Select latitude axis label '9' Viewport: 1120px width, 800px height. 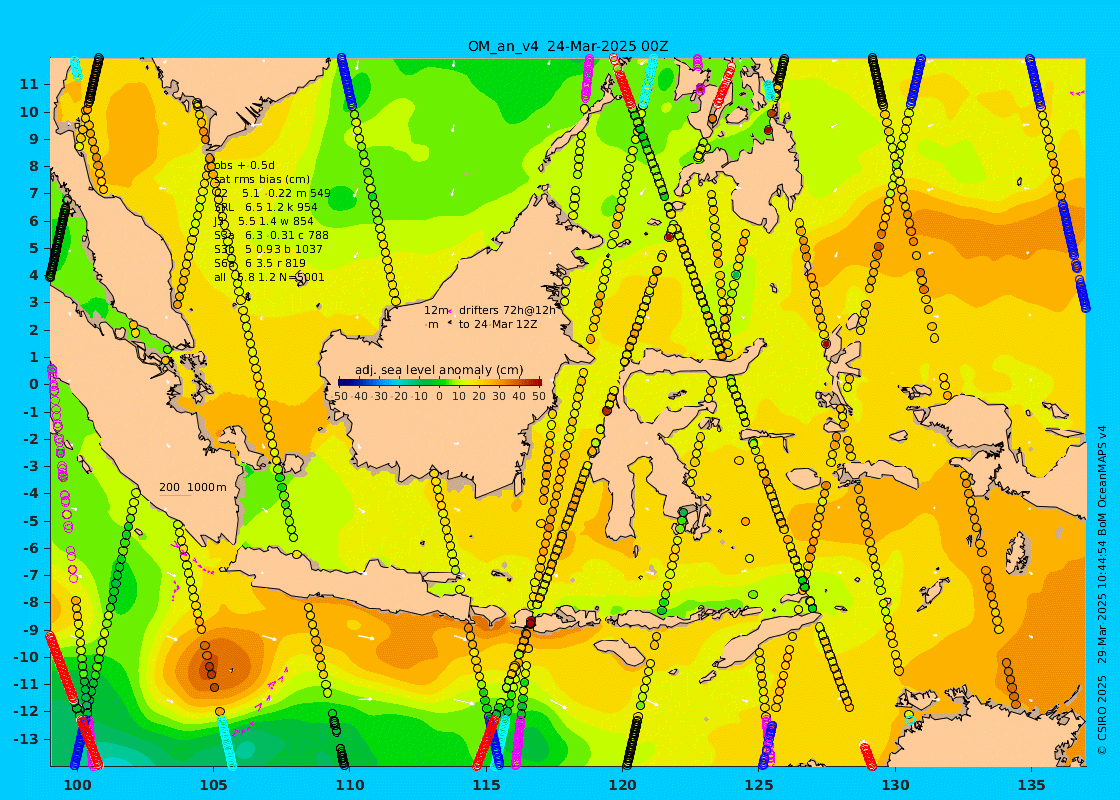[34, 139]
